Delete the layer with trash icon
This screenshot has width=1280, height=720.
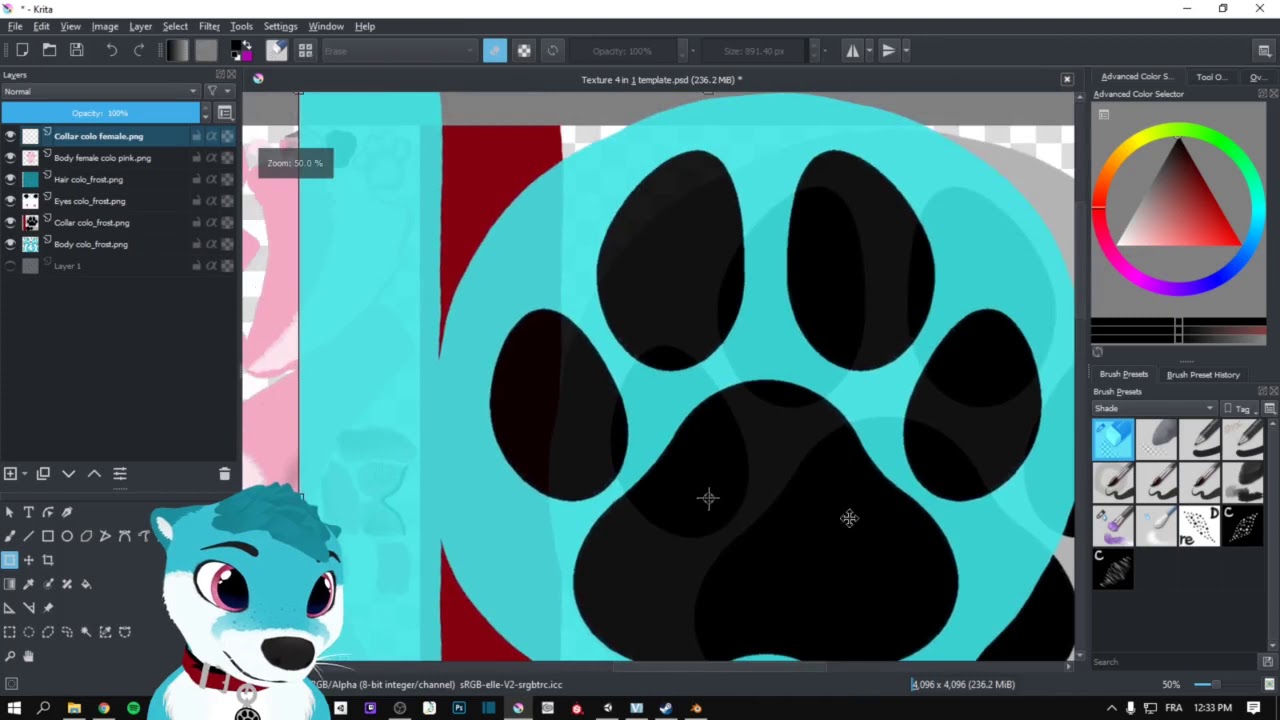(x=224, y=474)
